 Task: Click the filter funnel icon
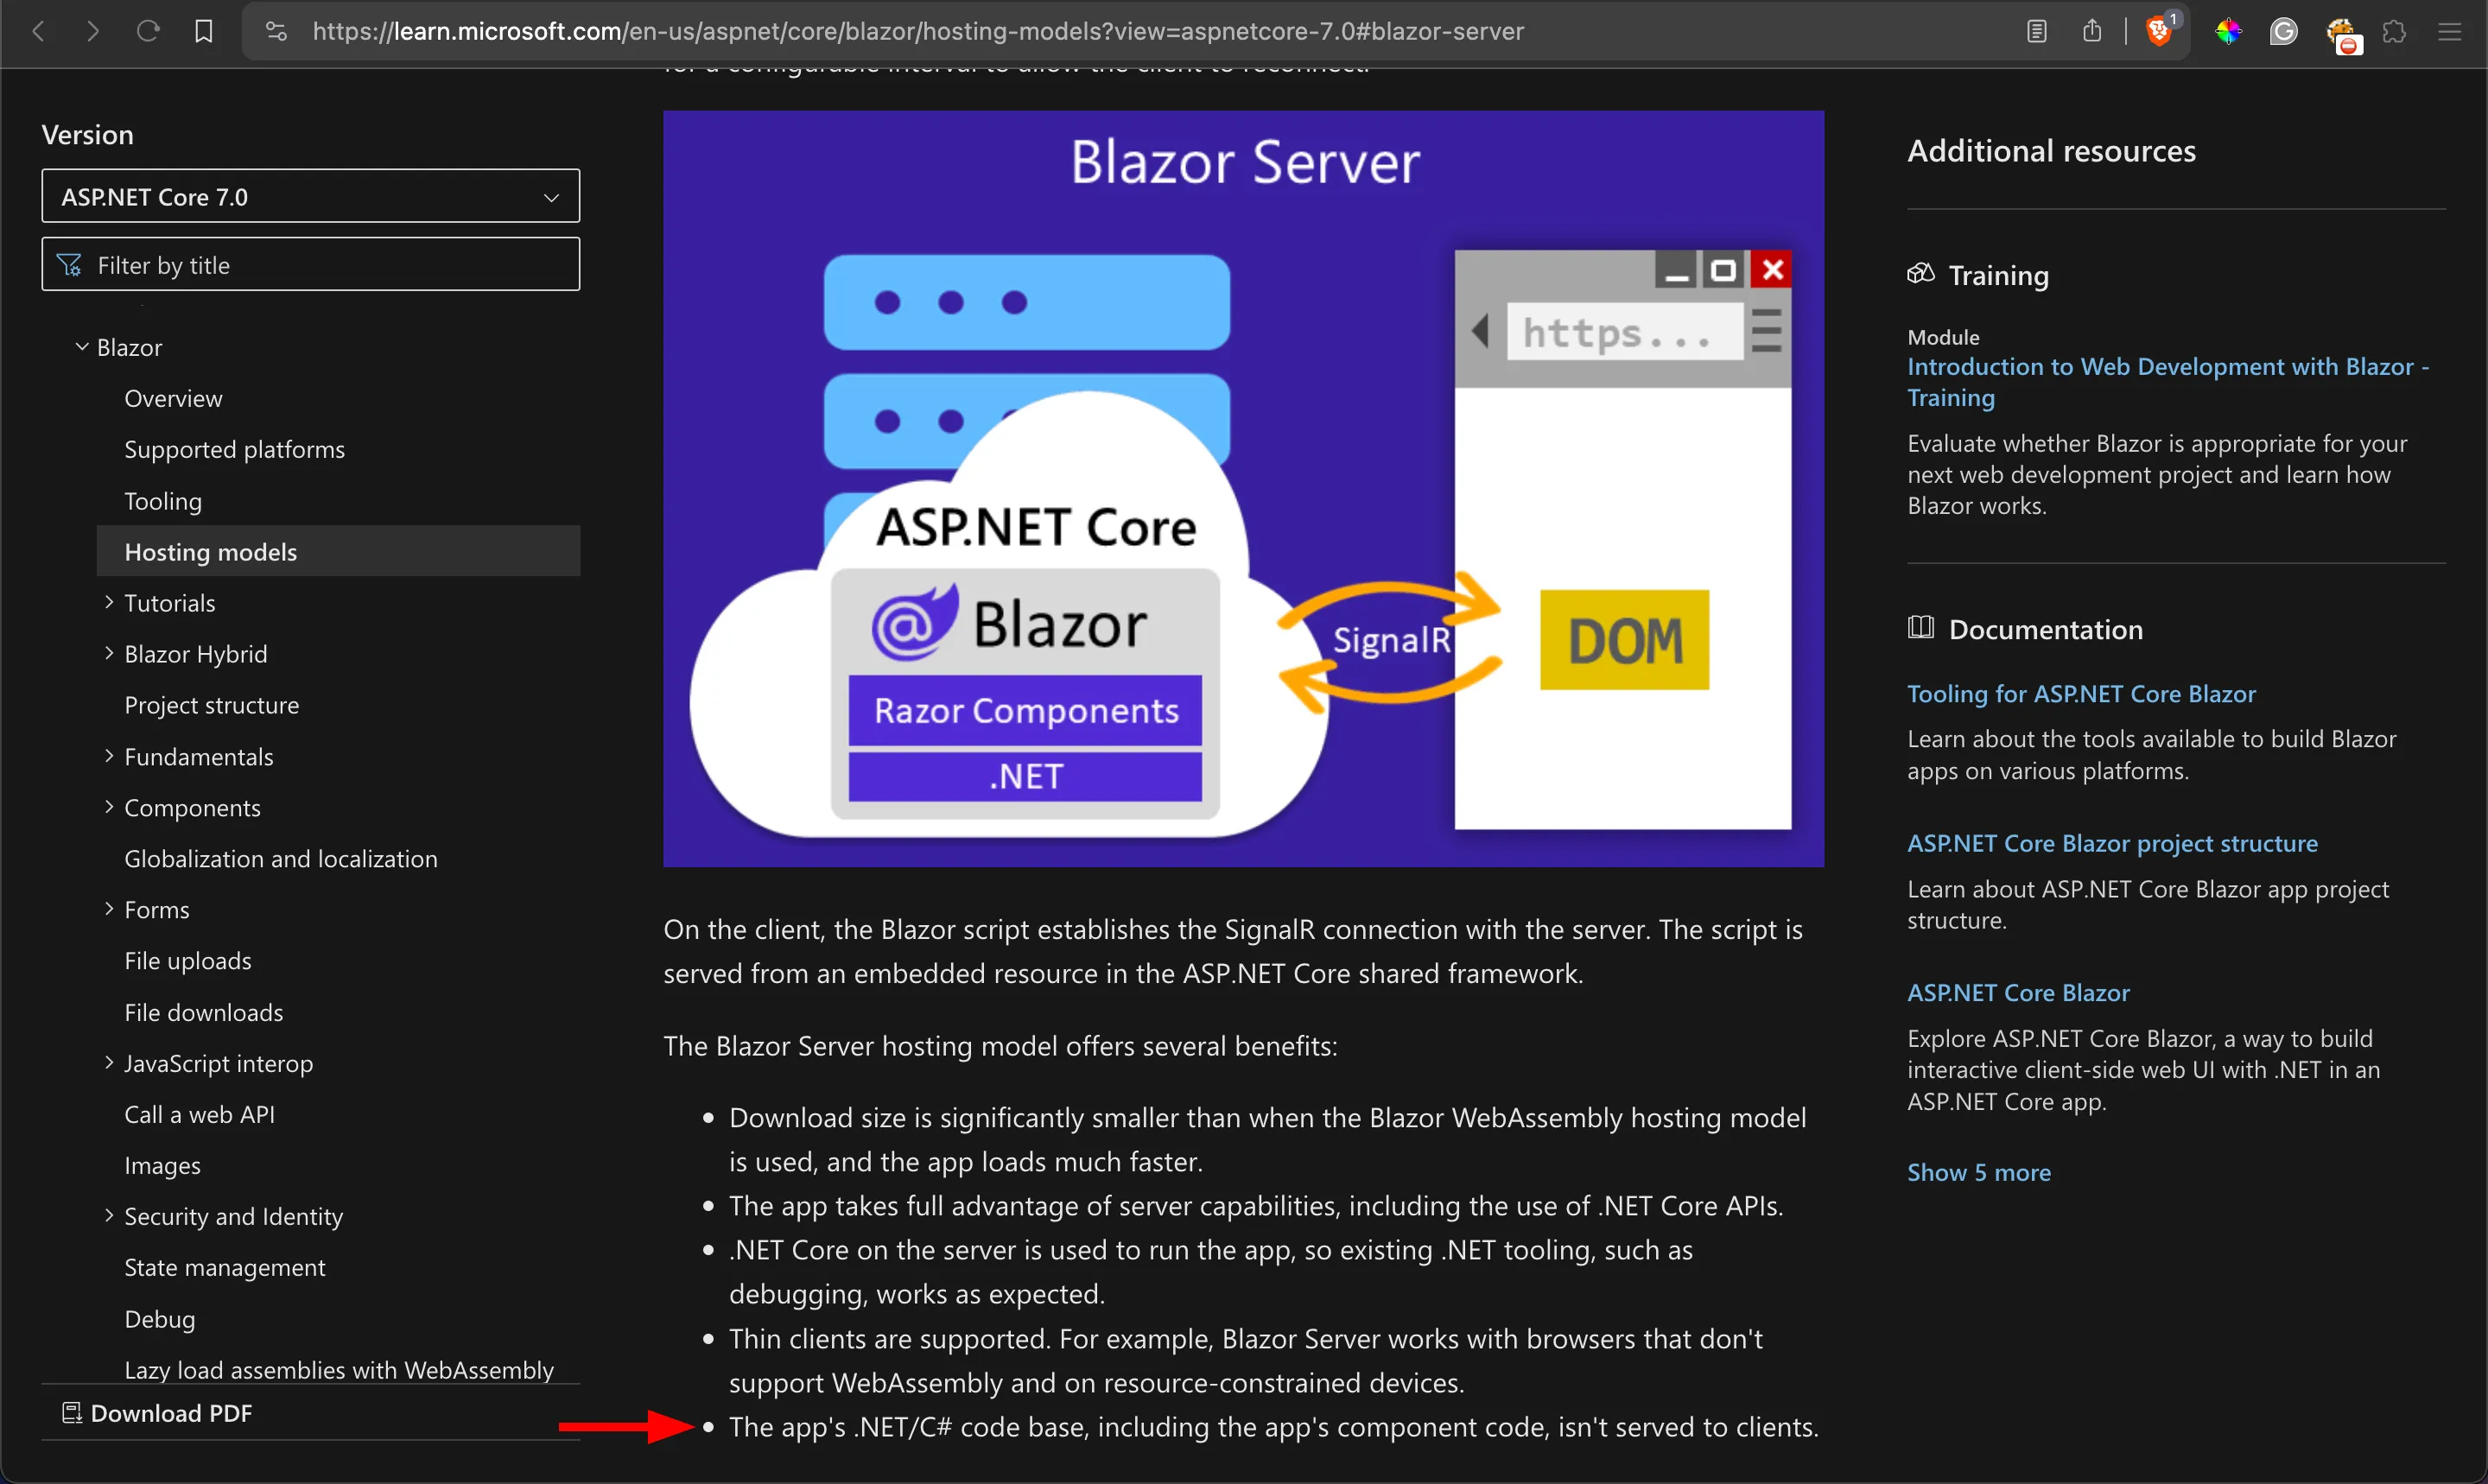pyautogui.click(x=69, y=265)
